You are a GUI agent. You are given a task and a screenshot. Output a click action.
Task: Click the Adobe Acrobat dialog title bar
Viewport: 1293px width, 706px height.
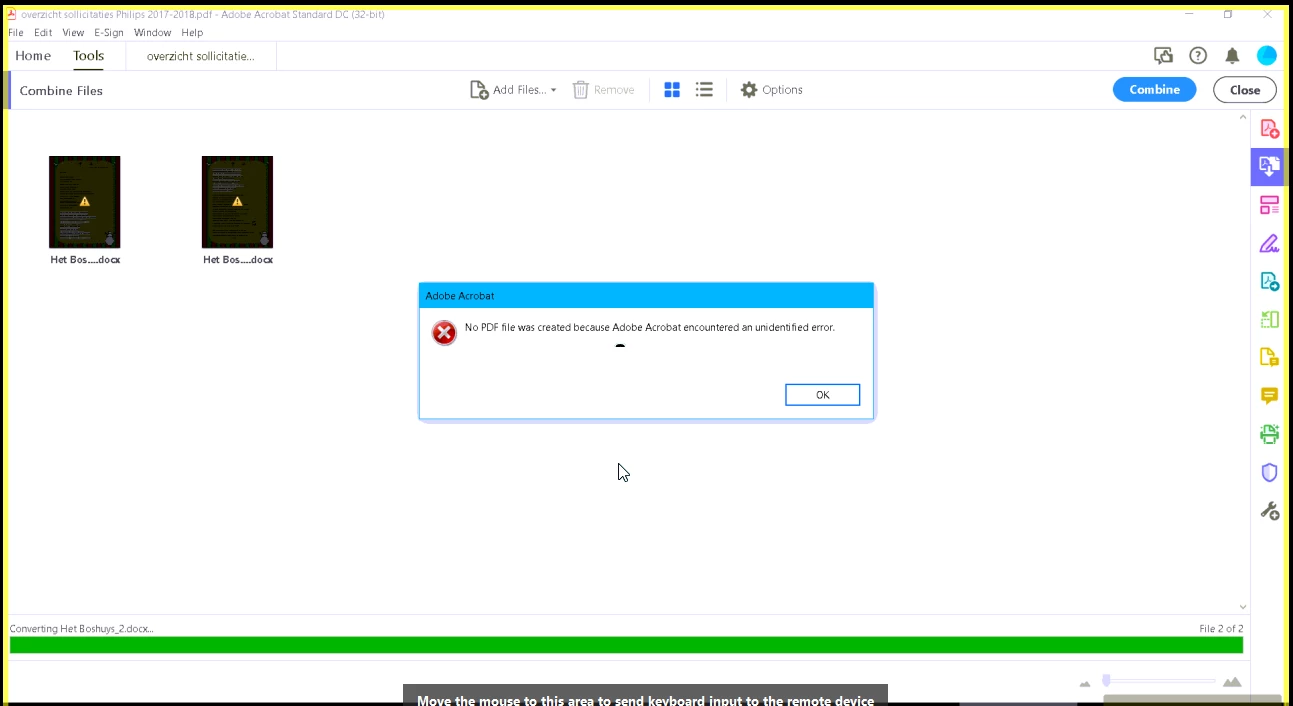point(646,296)
